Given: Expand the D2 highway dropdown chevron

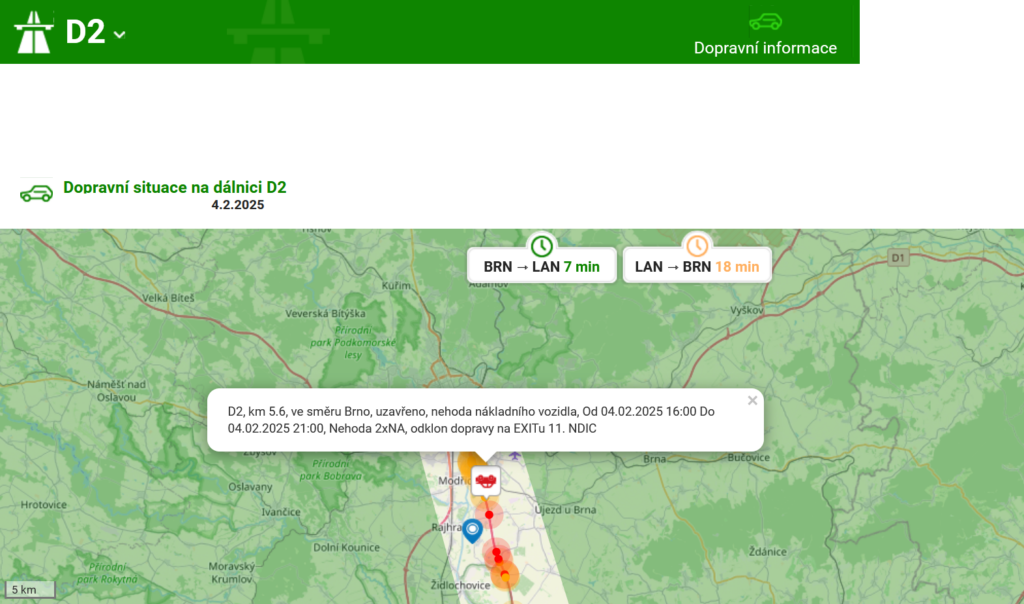Looking at the screenshot, I should [120, 35].
